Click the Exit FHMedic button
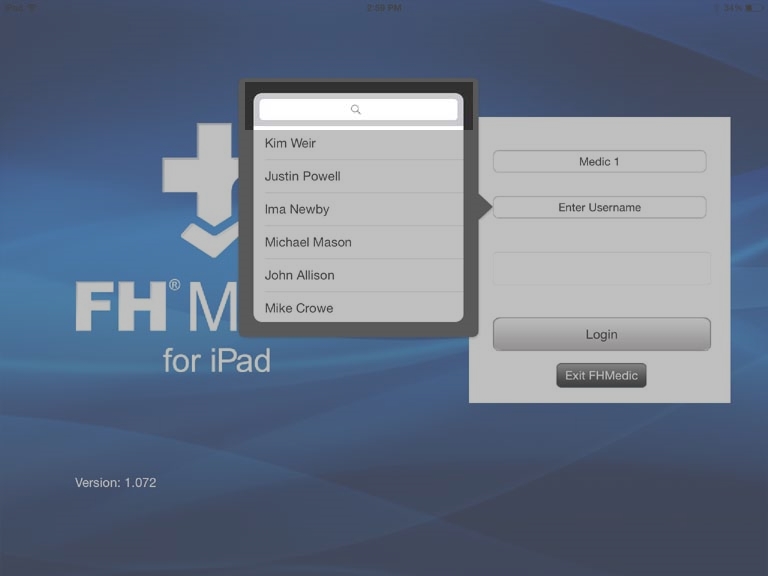768x576 pixels. click(x=601, y=375)
